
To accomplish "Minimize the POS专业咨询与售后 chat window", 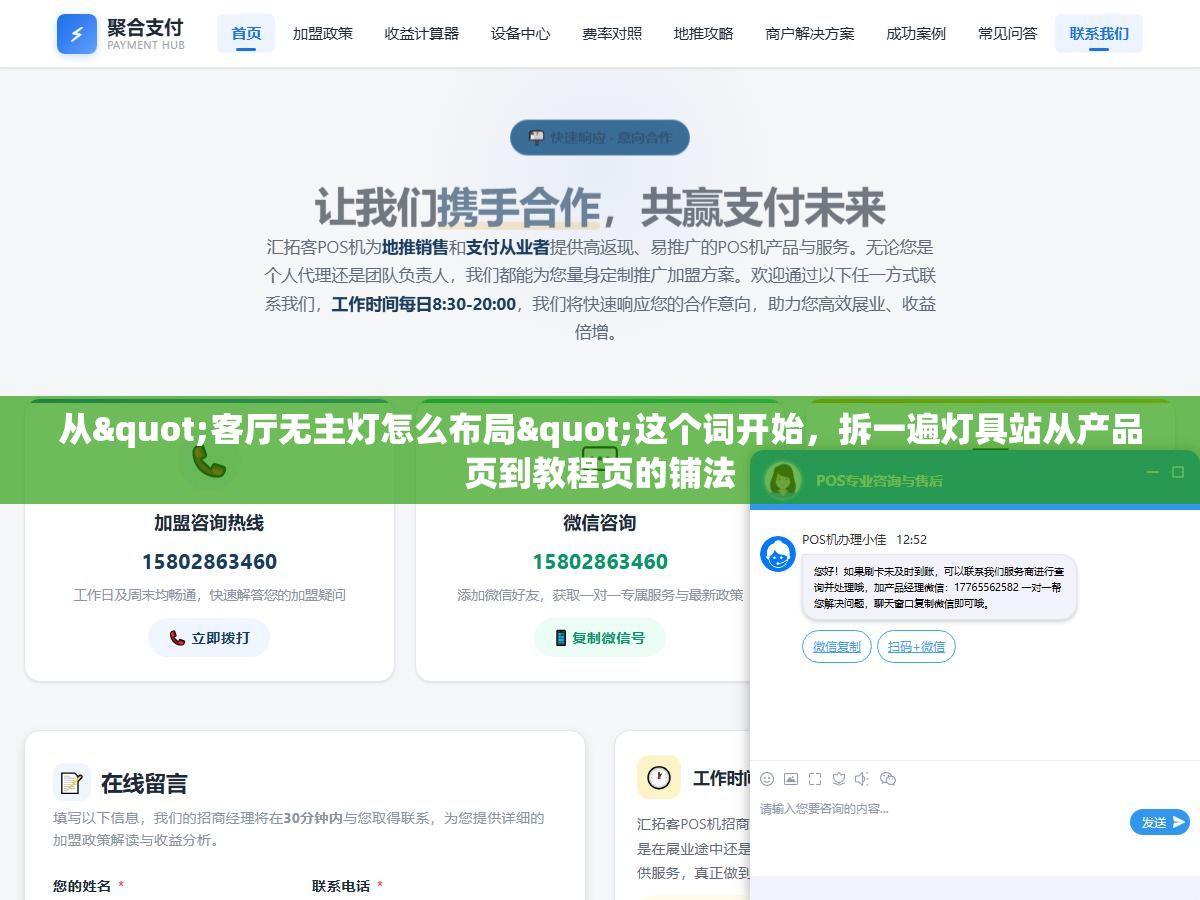I will pos(1152,472).
